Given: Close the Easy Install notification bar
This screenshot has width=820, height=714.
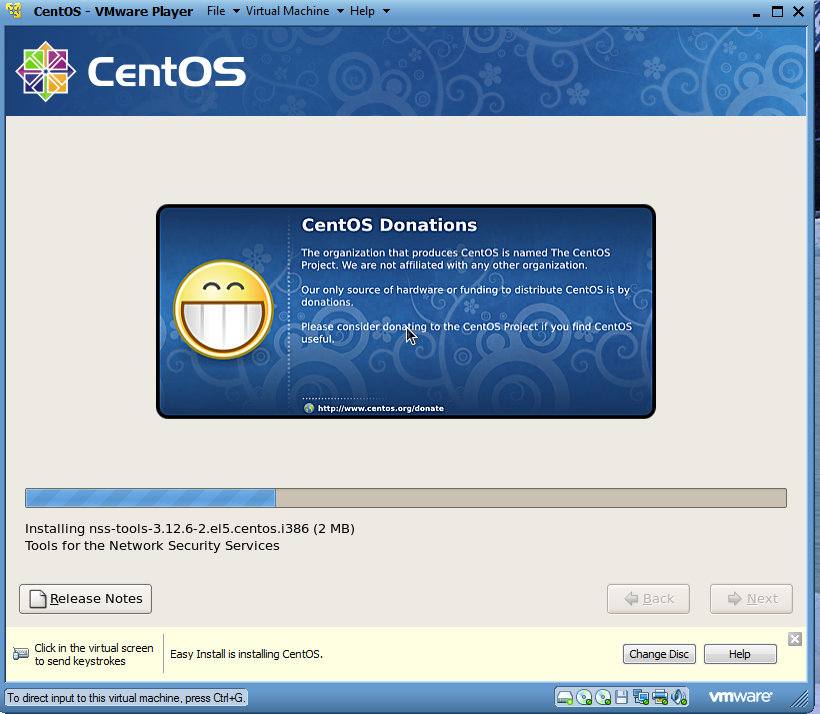Looking at the screenshot, I should pos(795,639).
